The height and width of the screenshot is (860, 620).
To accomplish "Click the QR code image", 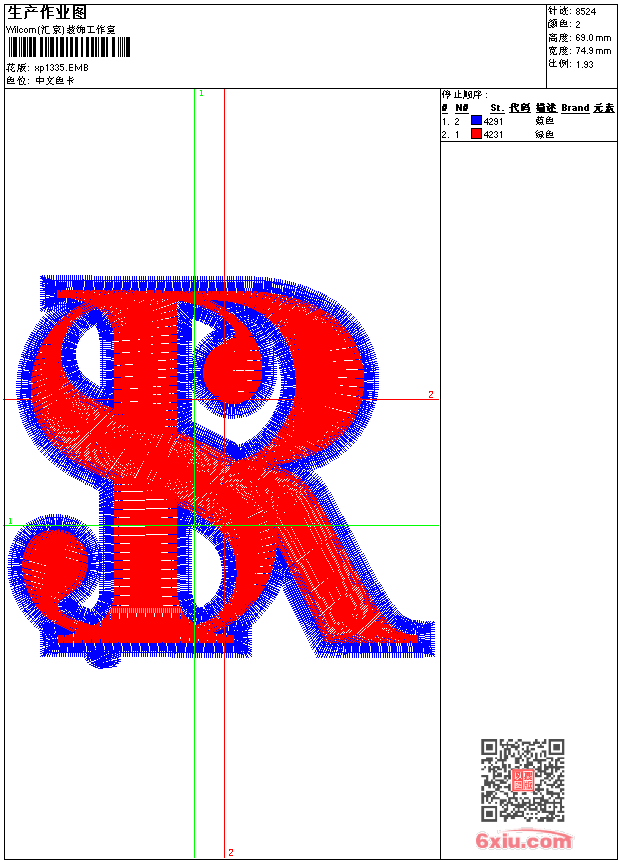I will pyautogui.click(x=522, y=780).
